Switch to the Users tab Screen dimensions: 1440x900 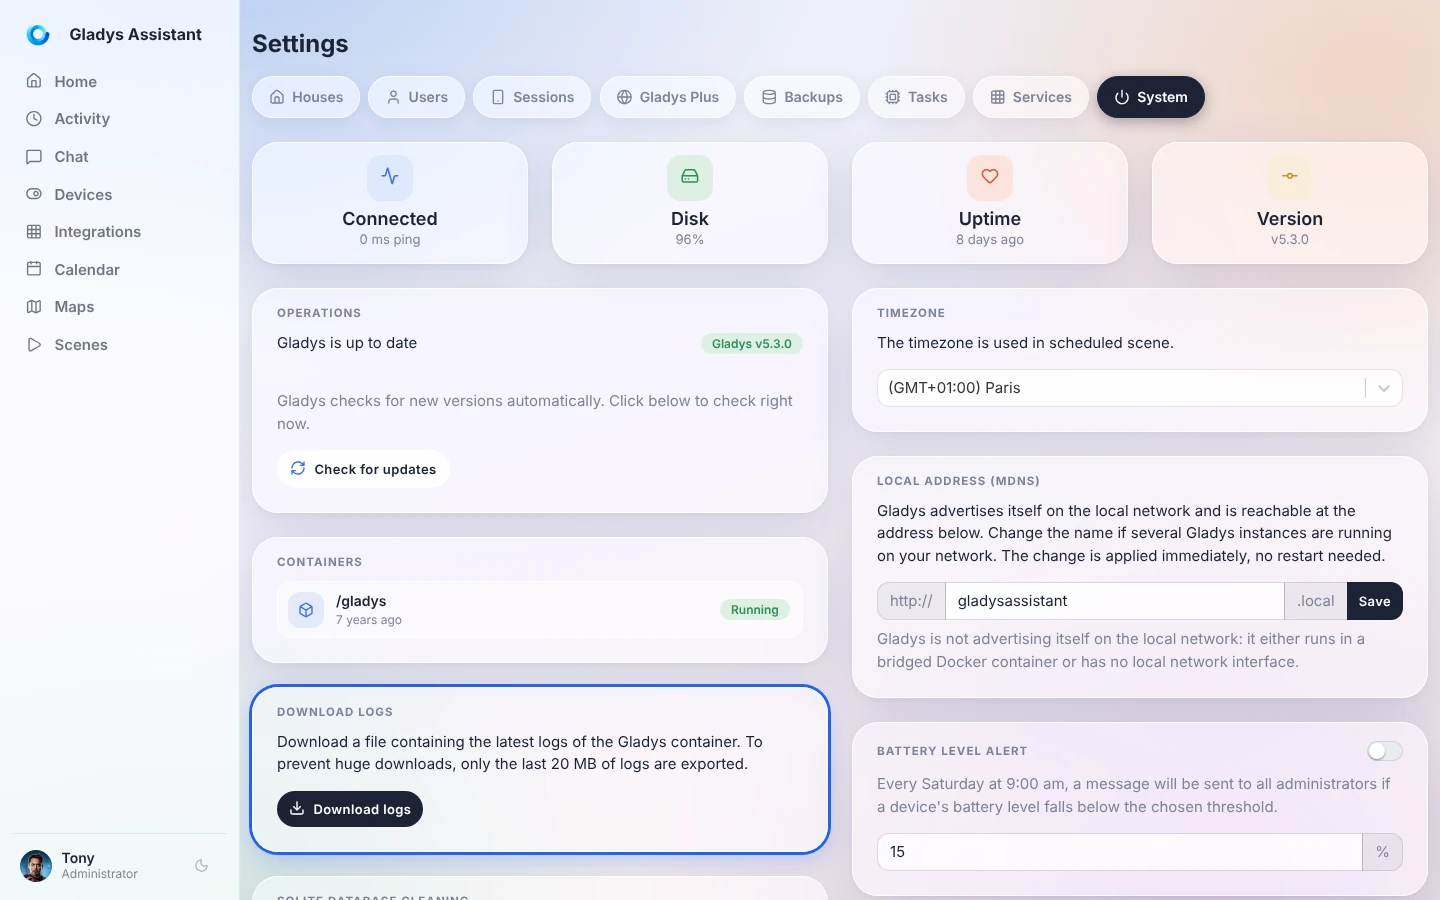pyautogui.click(x=417, y=97)
